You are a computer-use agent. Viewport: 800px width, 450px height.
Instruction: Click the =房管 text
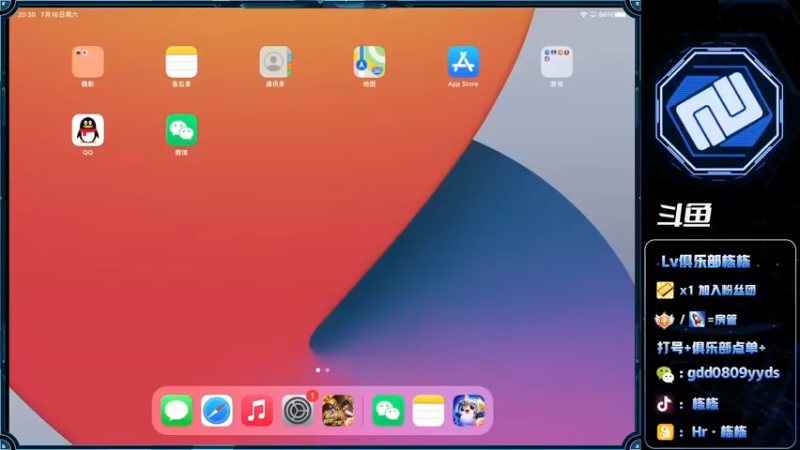[722, 320]
